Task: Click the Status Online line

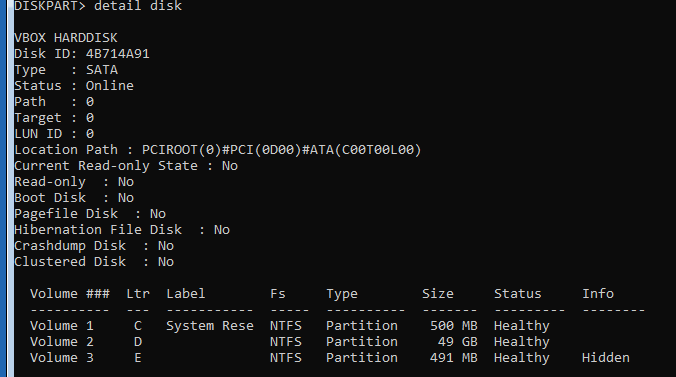Action: click(74, 86)
